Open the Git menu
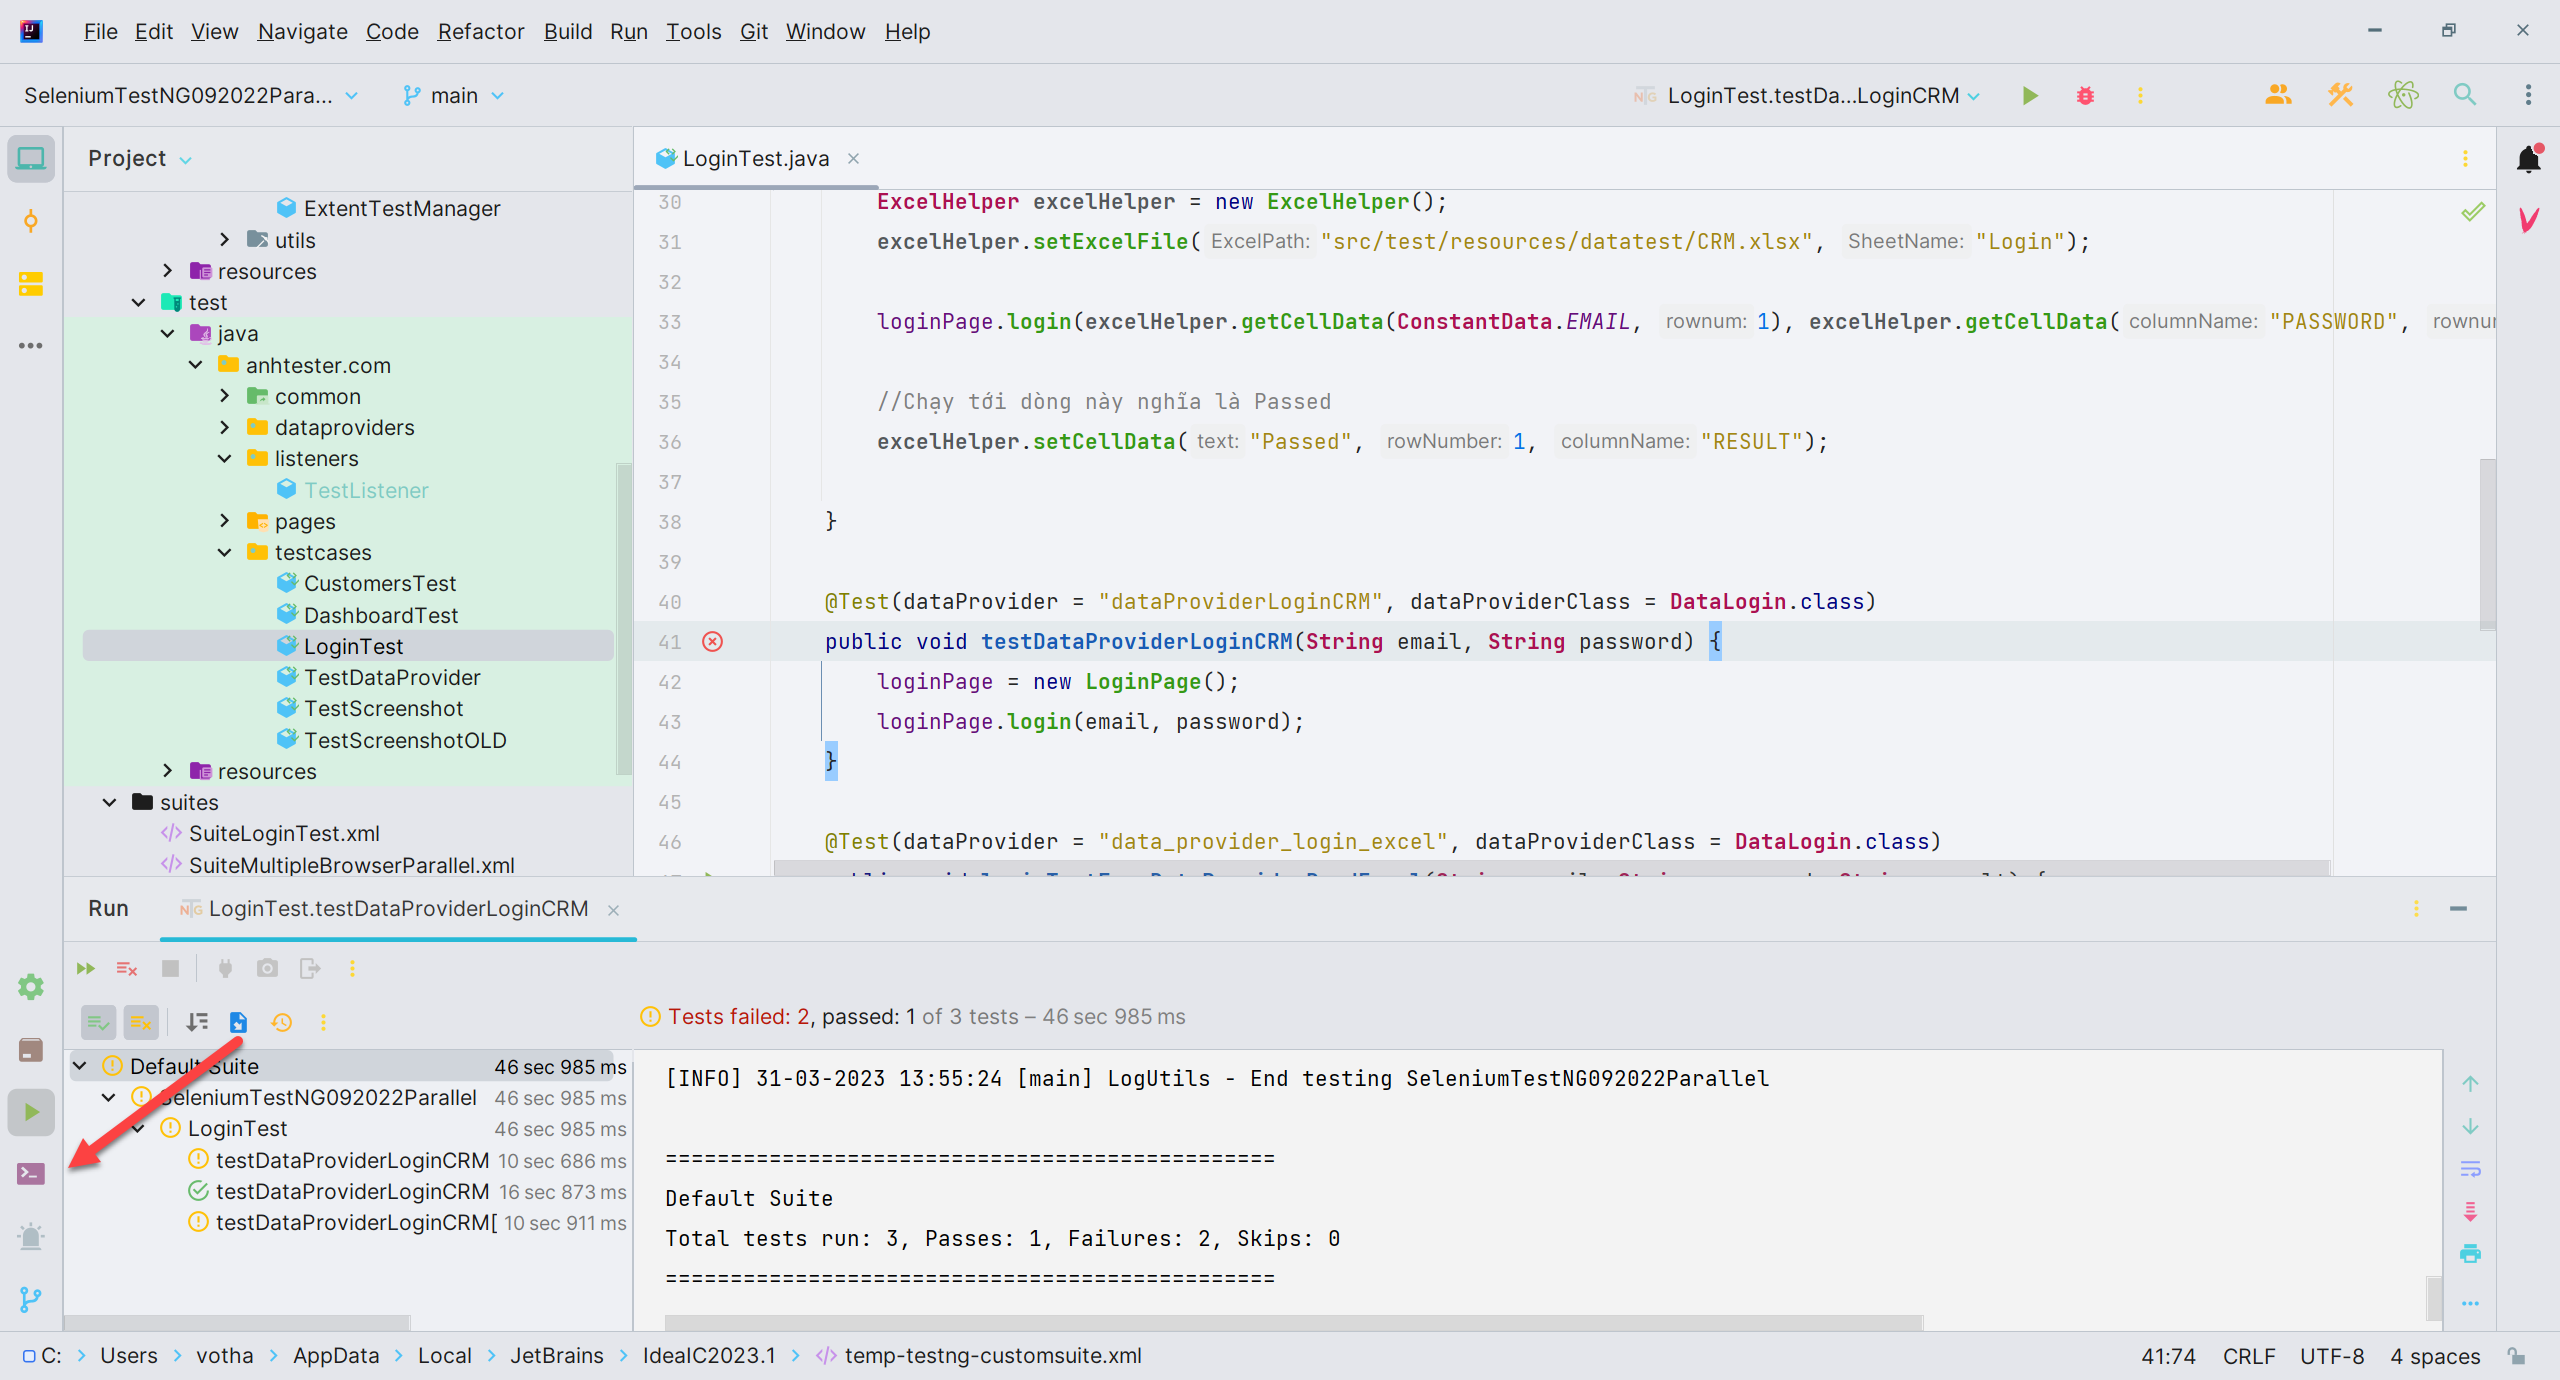This screenshot has width=2560, height=1380. (x=753, y=32)
